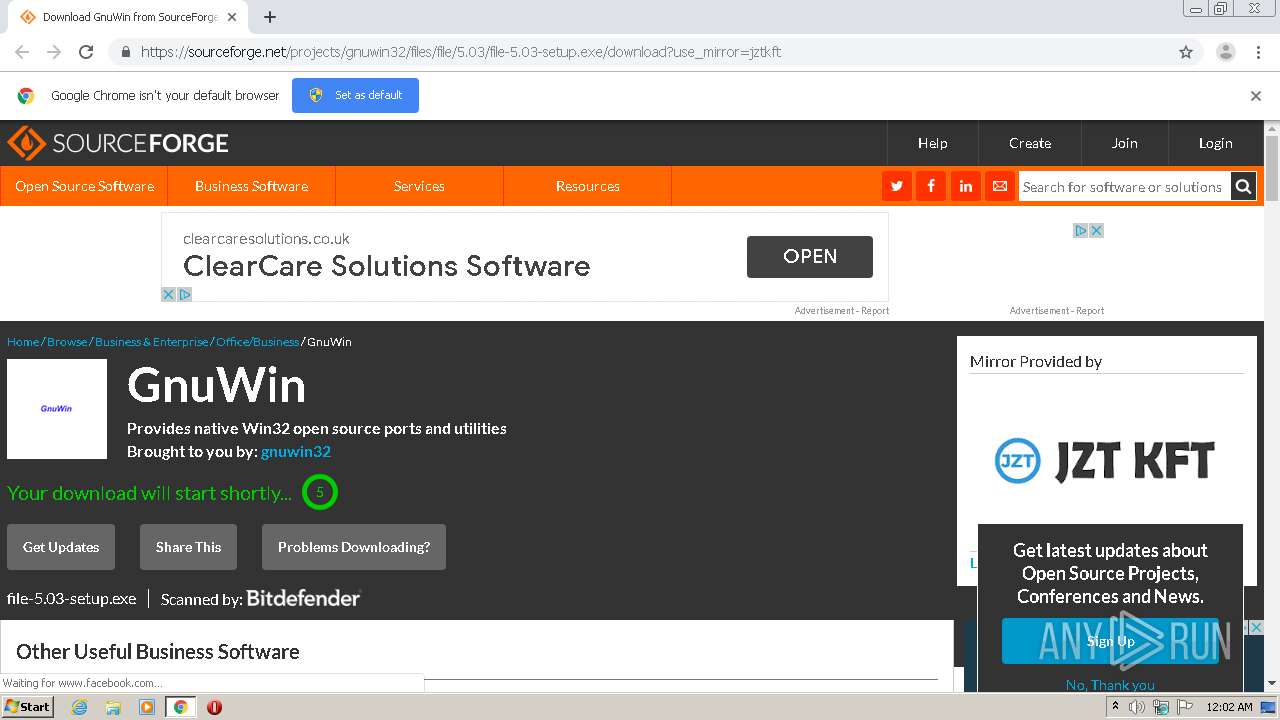The image size is (1280, 720).
Task: Click Login in top navigation
Action: coord(1216,143)
